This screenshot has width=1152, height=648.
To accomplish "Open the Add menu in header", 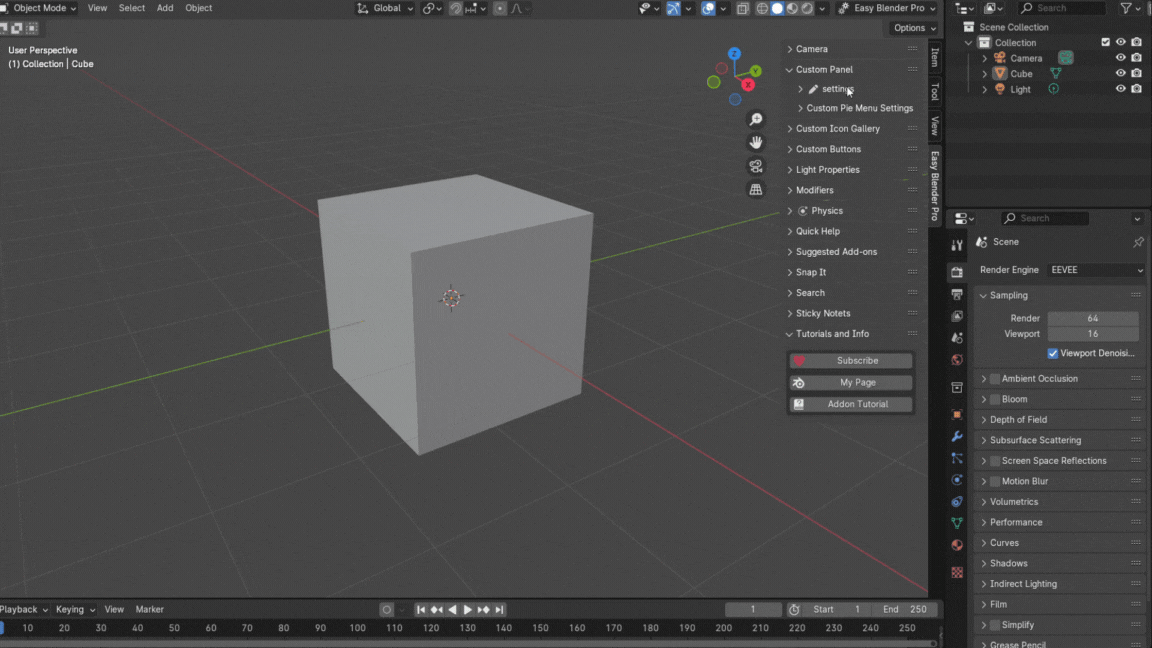I will 165,8.
